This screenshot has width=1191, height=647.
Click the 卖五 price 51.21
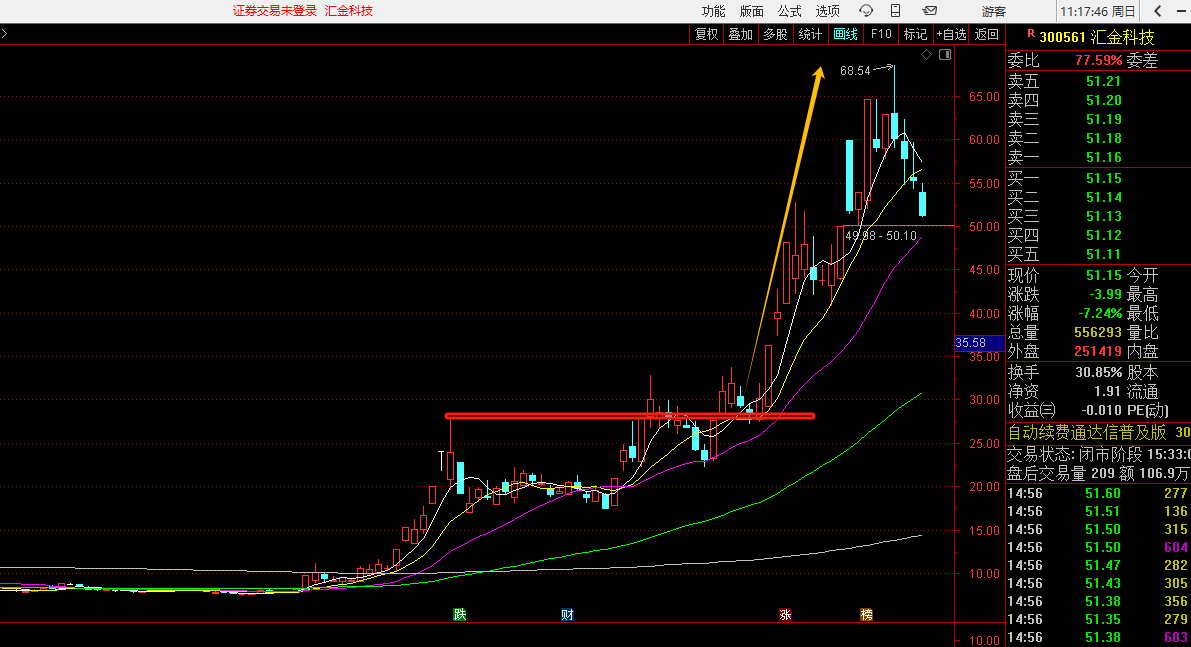[1103, 81]
